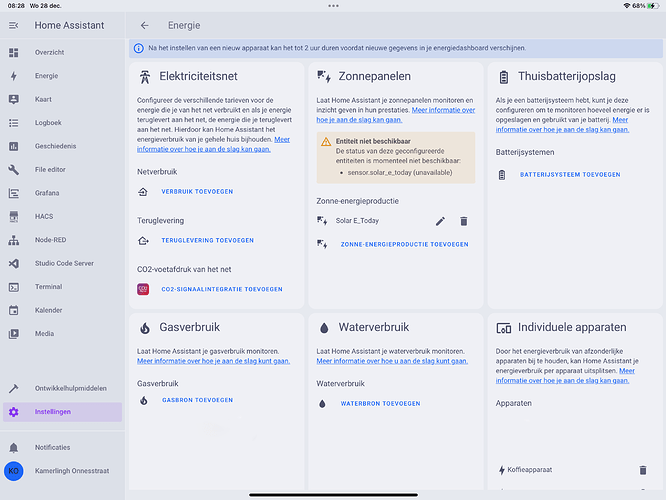Image resolution: width=666 pixels, height=500 pixels.
Task: Collapse the sidebar with the menu icon
Action: tap(13, 25)
